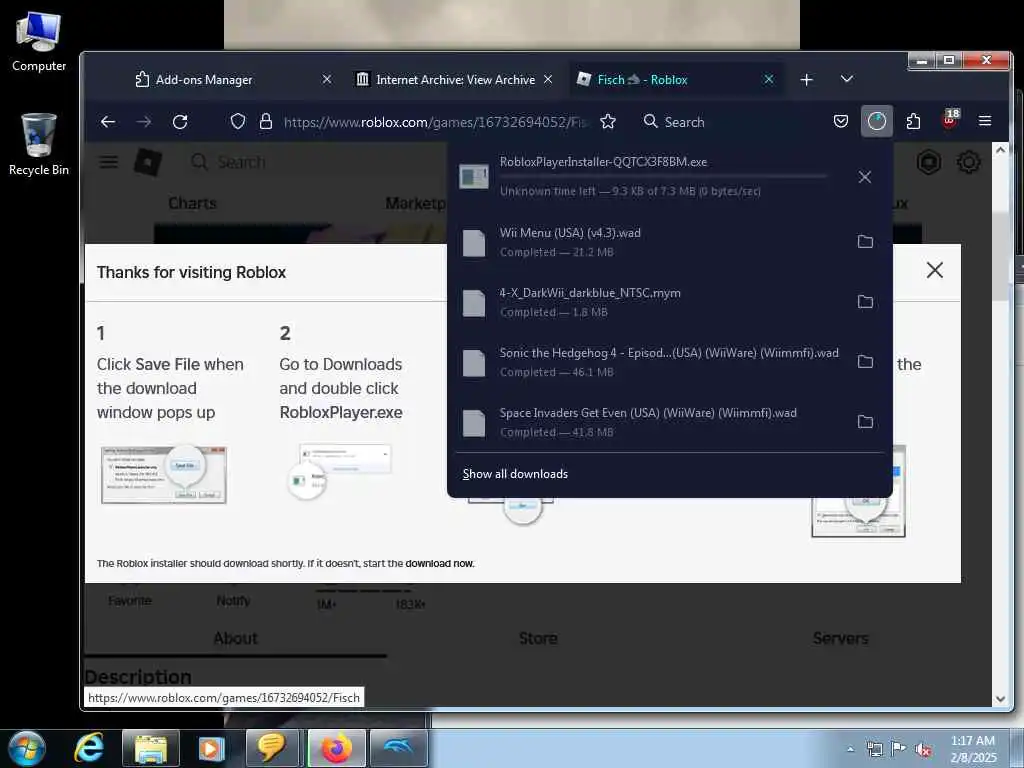Screen dimensions: 1024x768
Task: Click the taskbar clock showing 1:17 AM
Action: click(973, 749)
